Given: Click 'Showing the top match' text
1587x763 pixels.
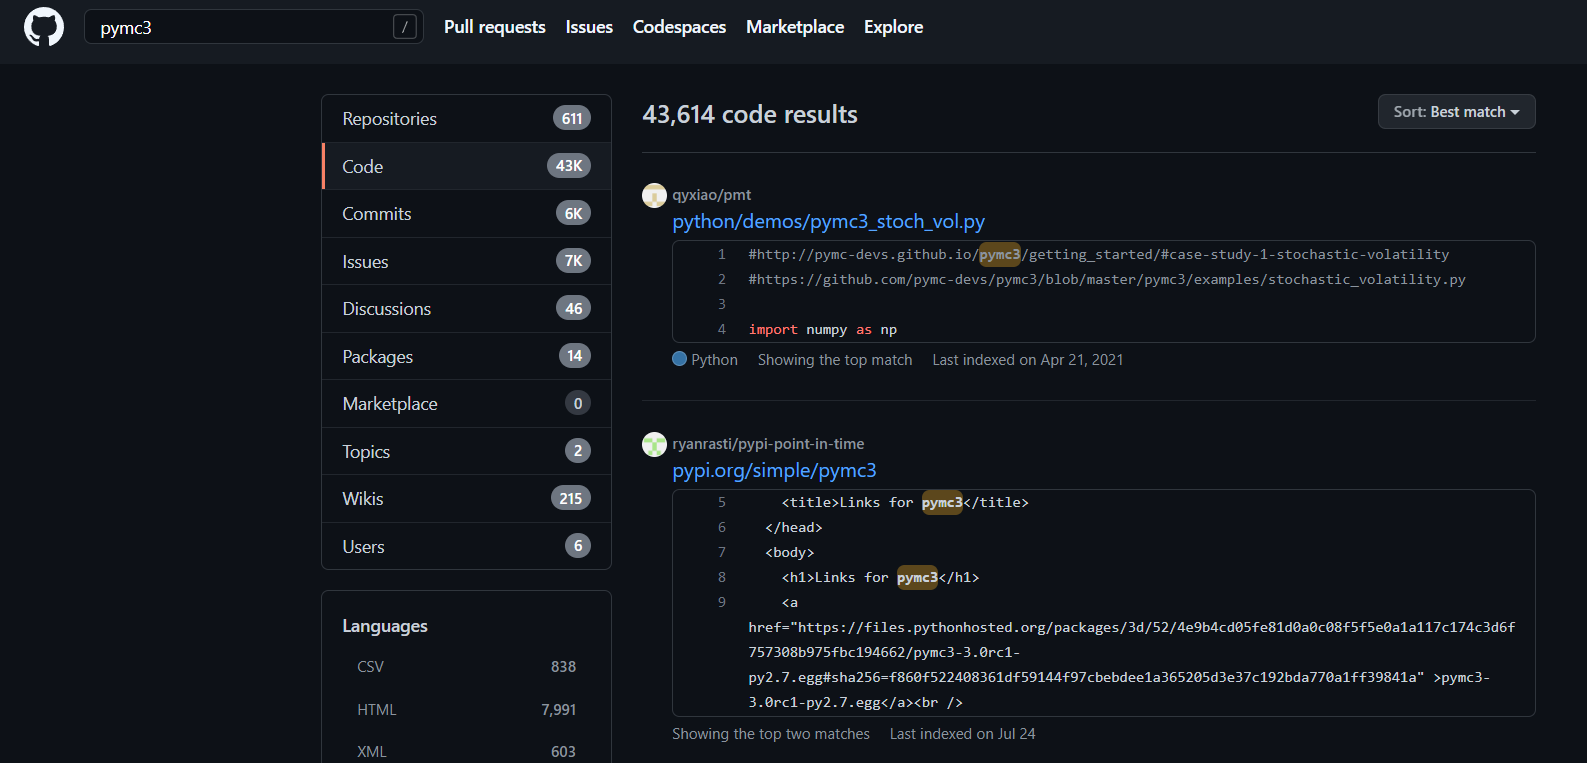Looking at the screenshot, I should 835,360.
